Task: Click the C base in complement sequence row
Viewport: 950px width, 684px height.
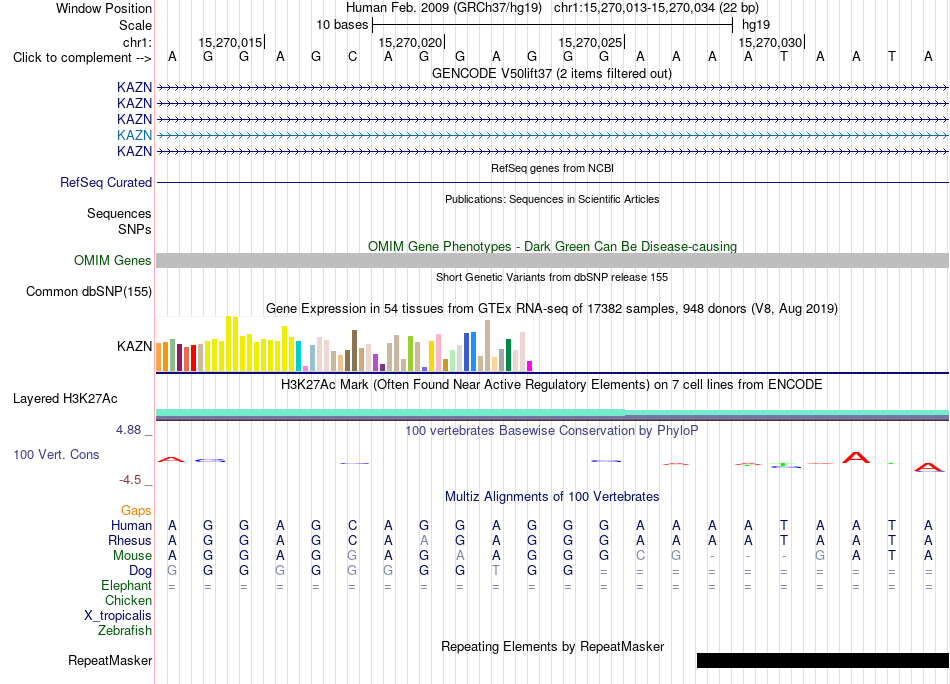Action: coord(353,57)
